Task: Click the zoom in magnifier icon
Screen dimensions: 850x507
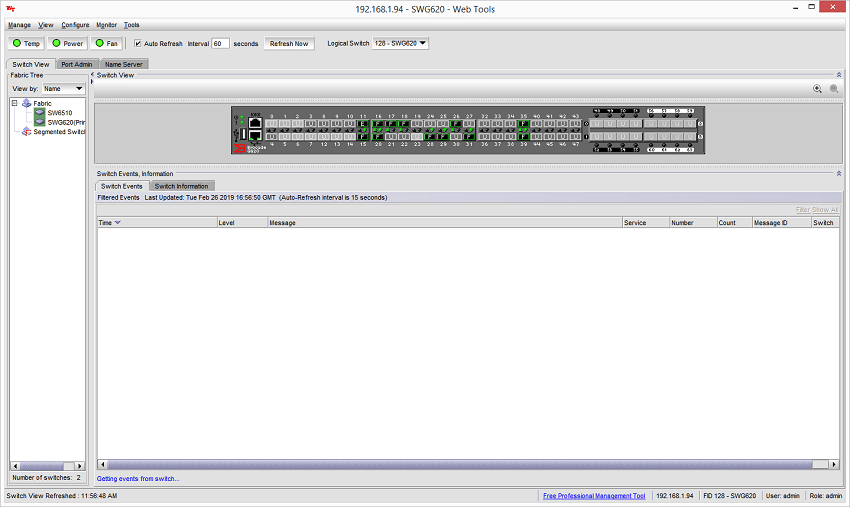Action: pyautogui.click(x=817, y=88)
